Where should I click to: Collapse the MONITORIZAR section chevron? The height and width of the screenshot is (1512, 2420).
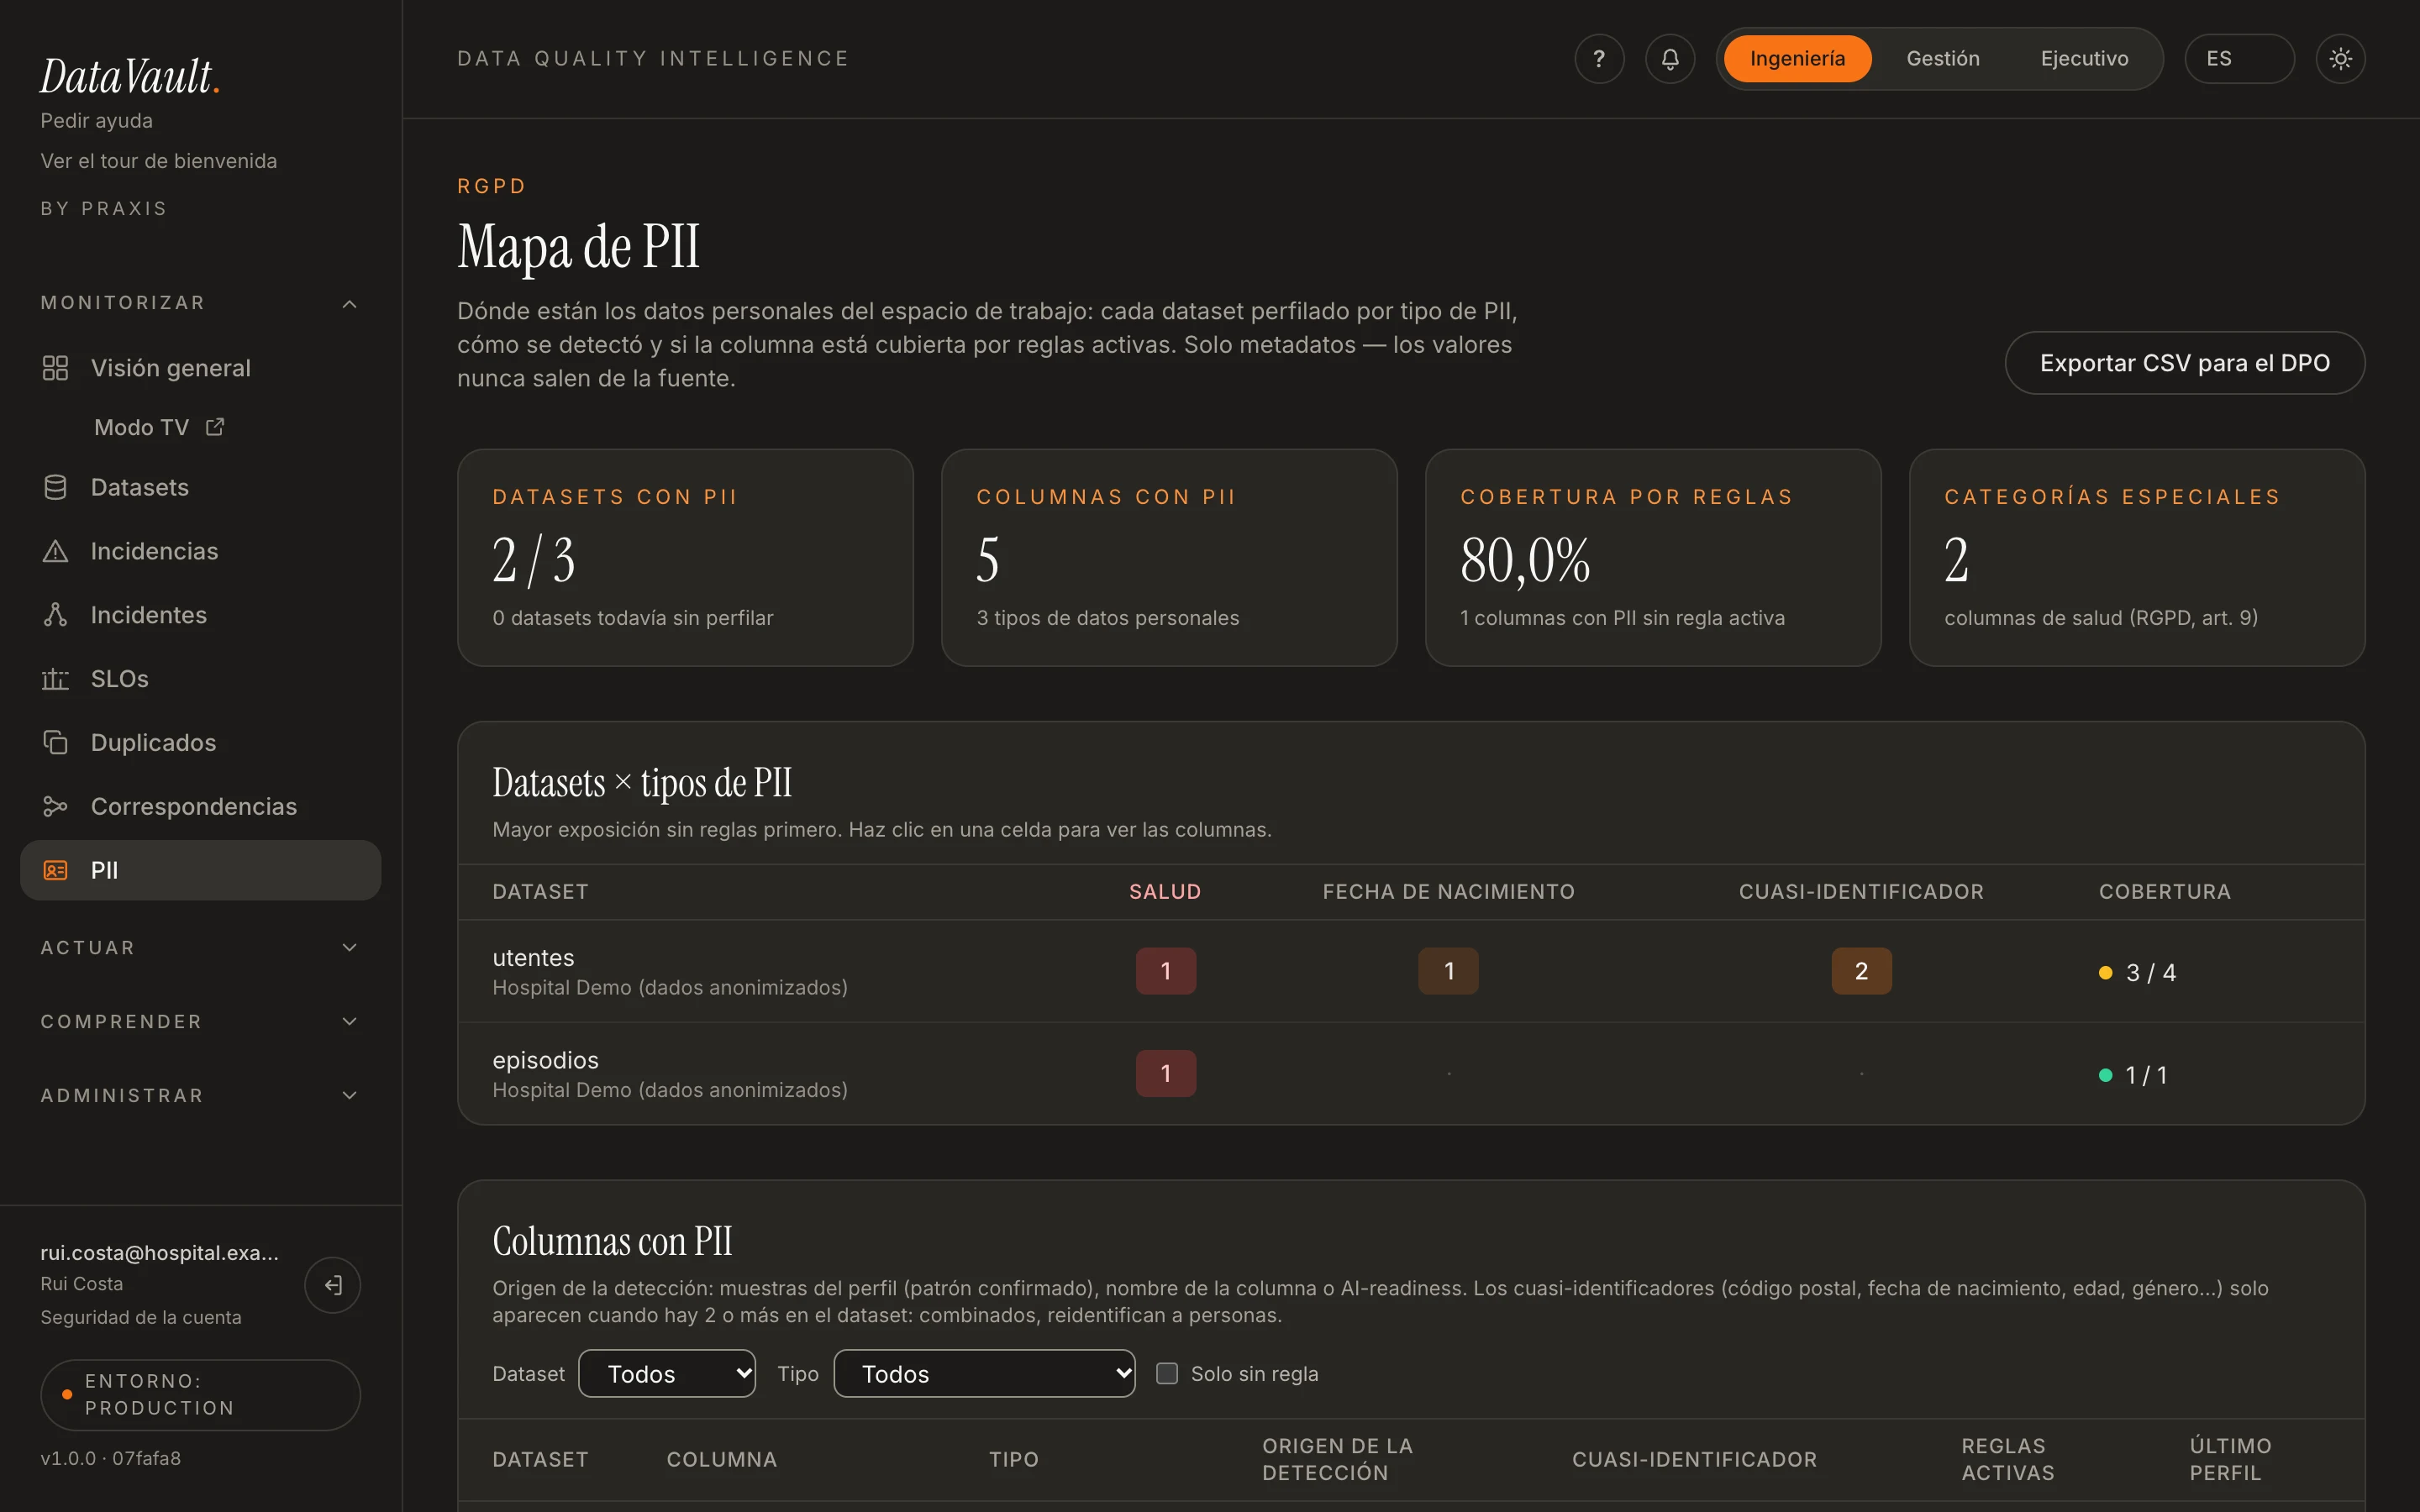[x=349, y=303]
